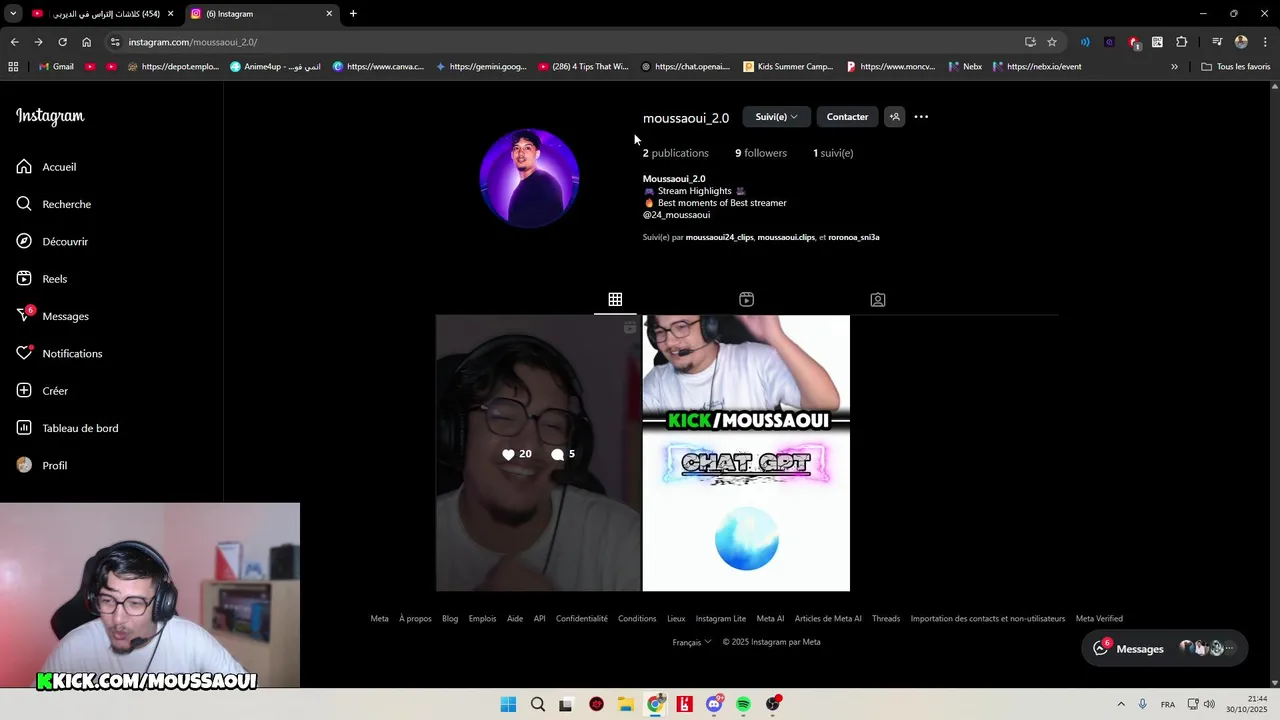Click the browser back arrow

(14, 42)
